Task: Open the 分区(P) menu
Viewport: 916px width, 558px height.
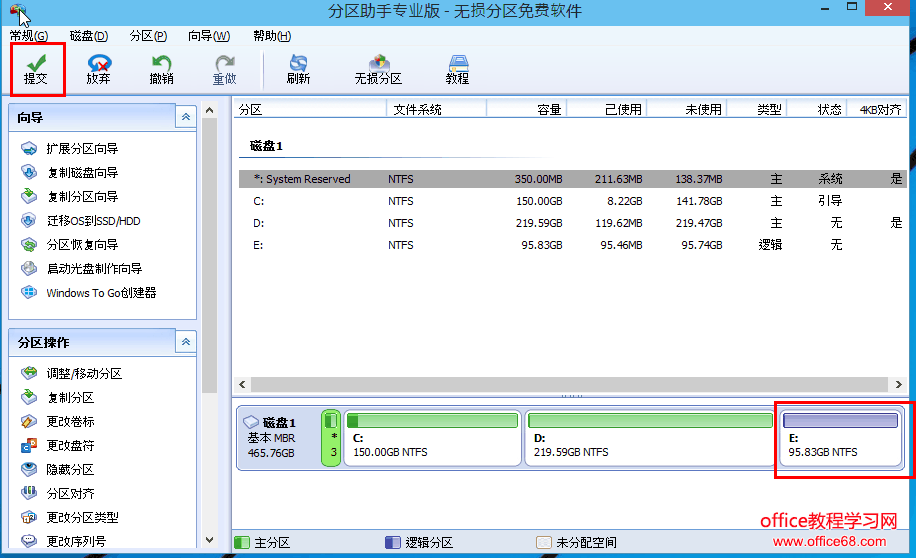Action: [x=148, y=36]
